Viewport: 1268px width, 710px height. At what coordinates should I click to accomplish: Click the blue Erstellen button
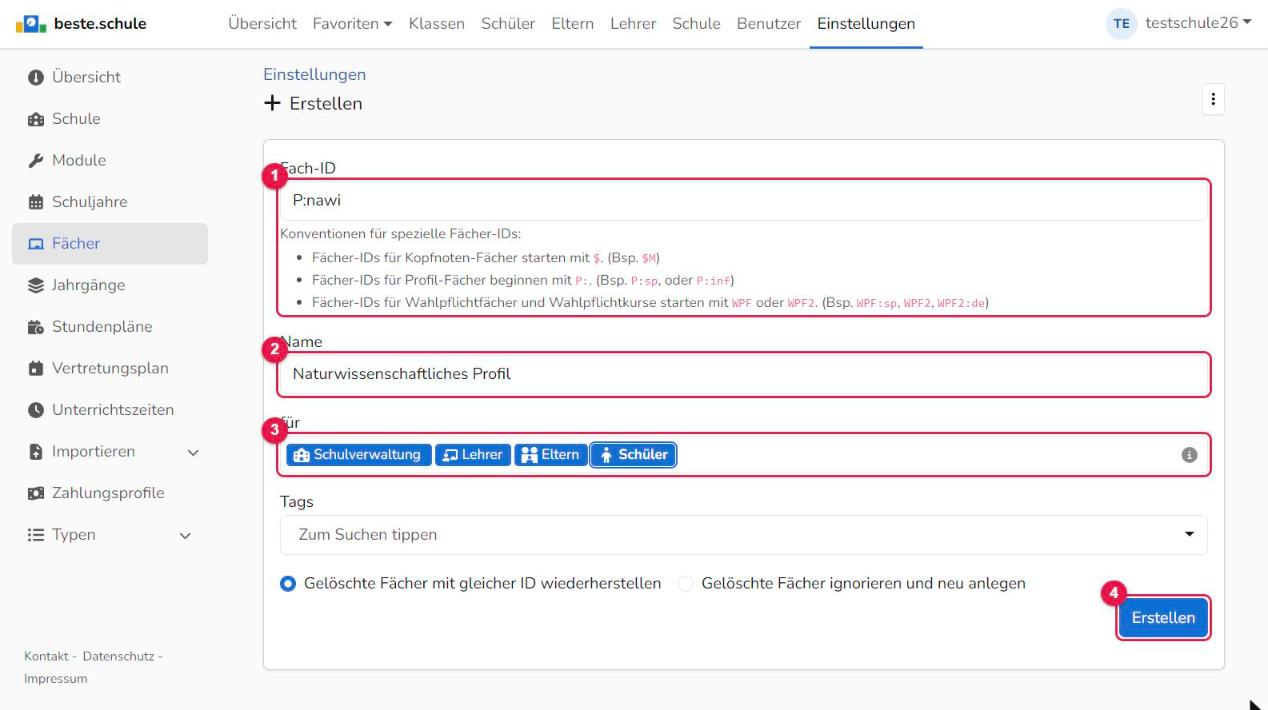1163,618
